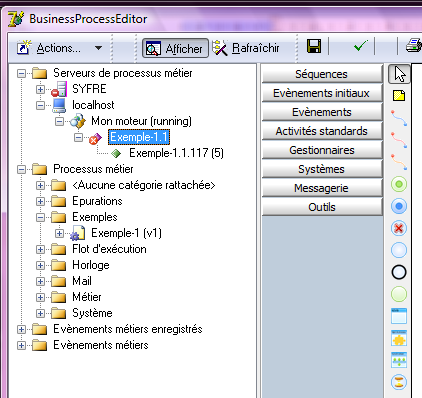The image size is (422, 398).
Task: Open the Evènements palette section
Action: [x=322, y=112]
